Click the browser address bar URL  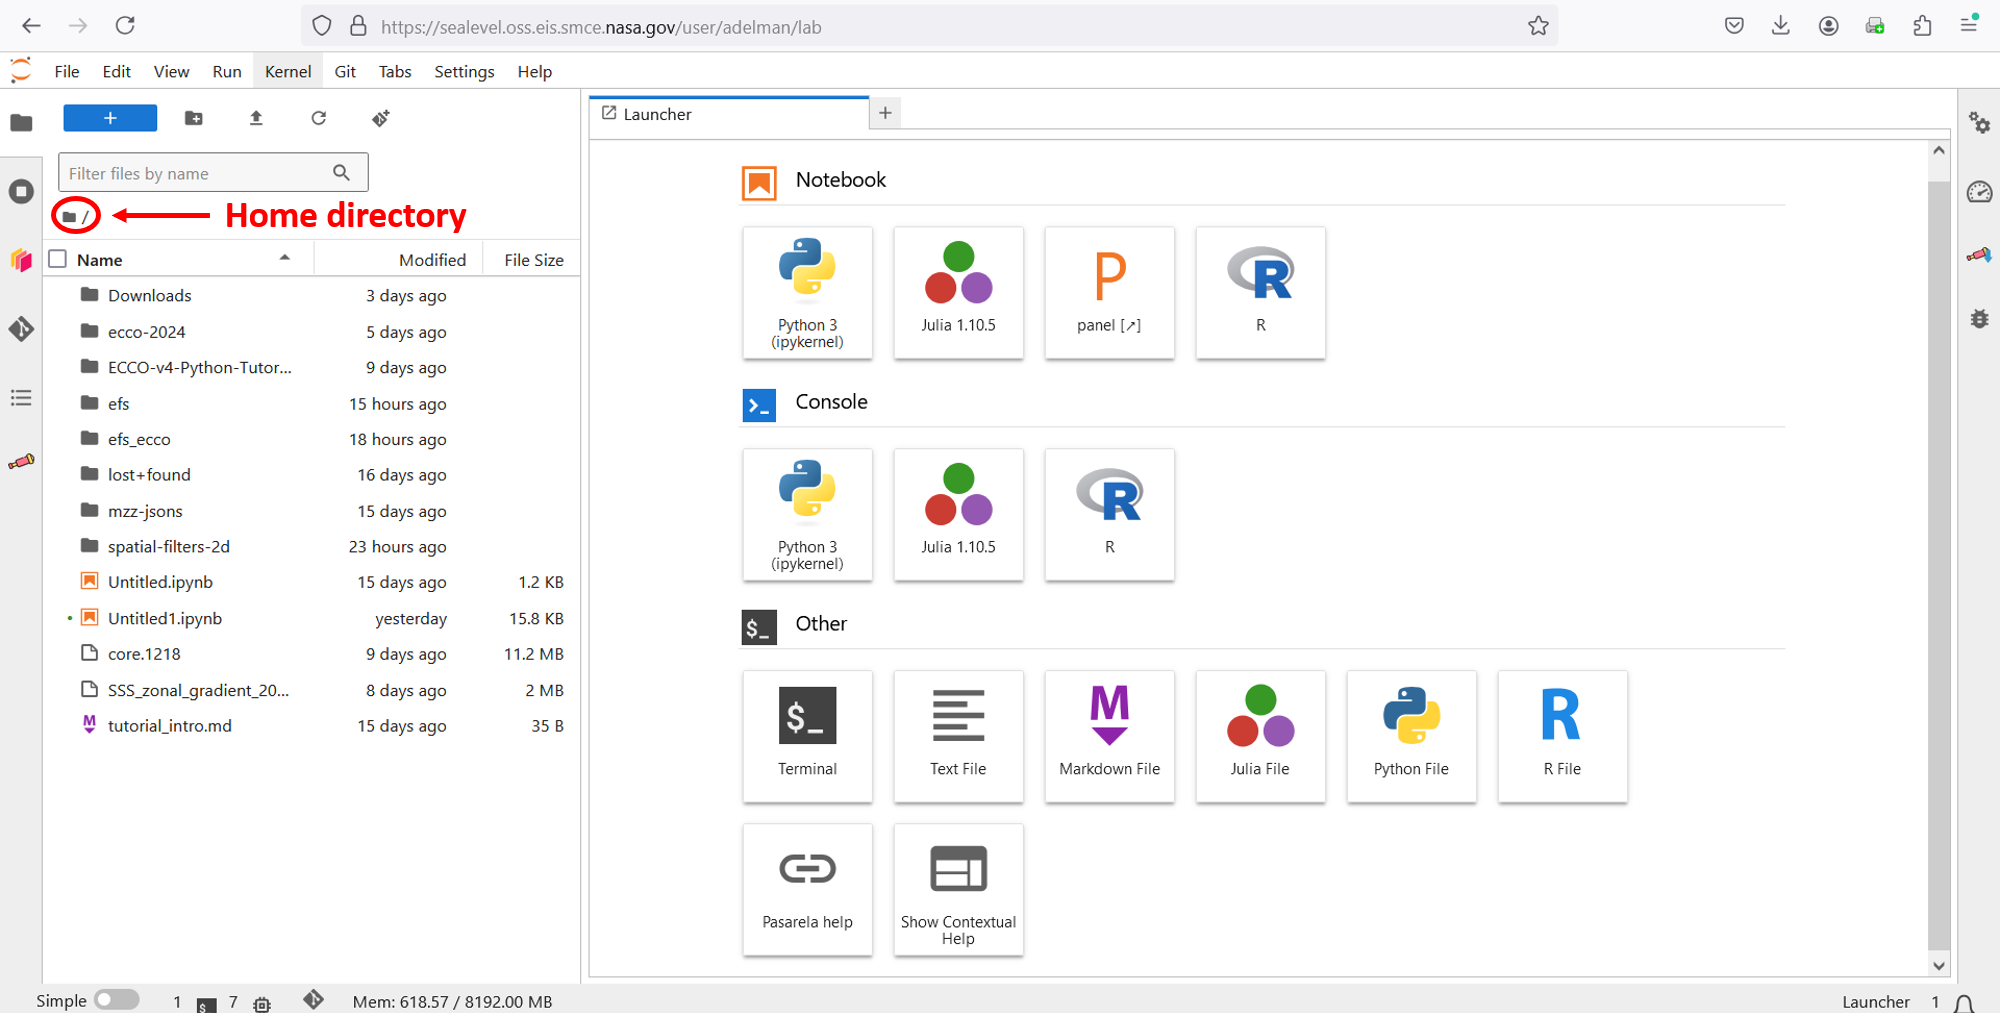(601, 27)
